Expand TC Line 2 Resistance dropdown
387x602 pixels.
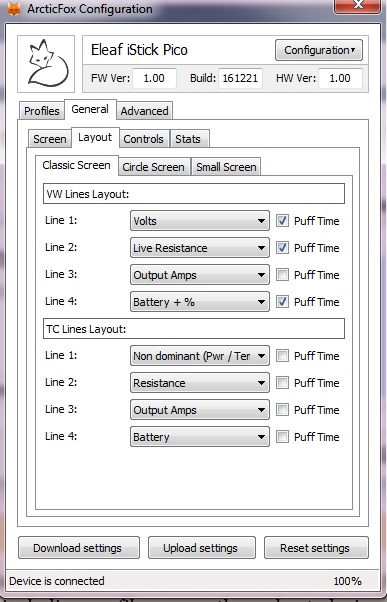(200, 383)
